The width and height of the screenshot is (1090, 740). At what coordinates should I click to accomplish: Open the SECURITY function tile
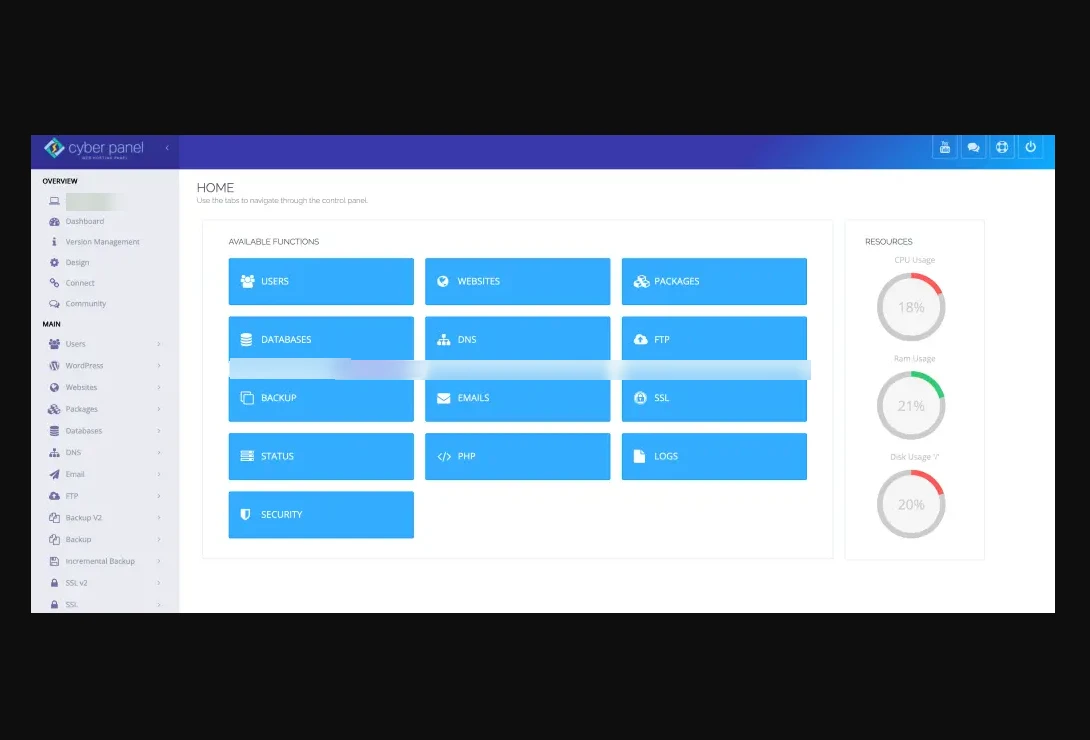pos(321,515)
